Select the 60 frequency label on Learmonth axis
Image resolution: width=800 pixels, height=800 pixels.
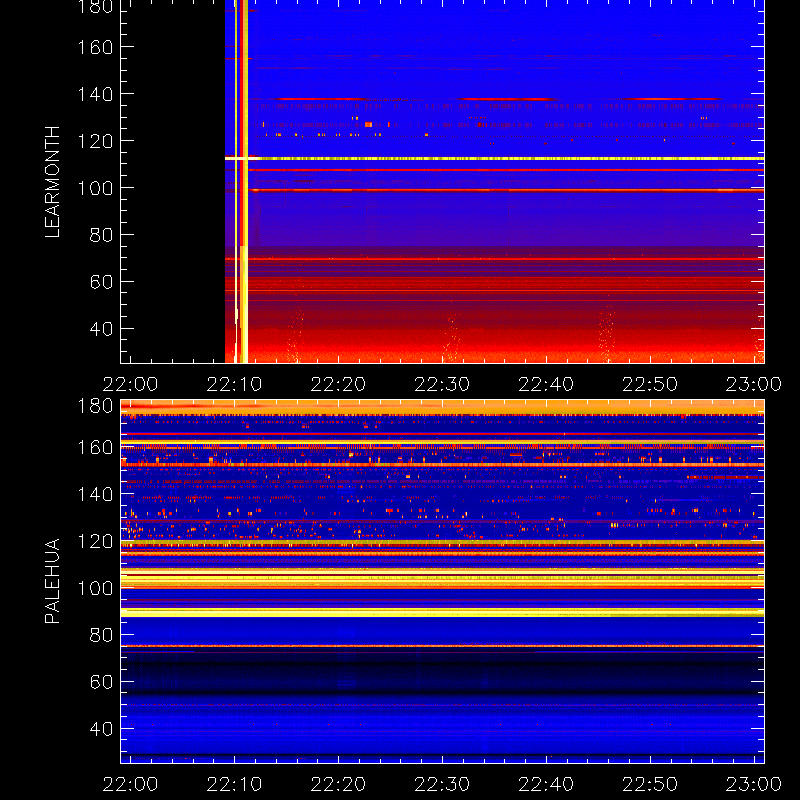pyautogui.click(x=101, y=282)
